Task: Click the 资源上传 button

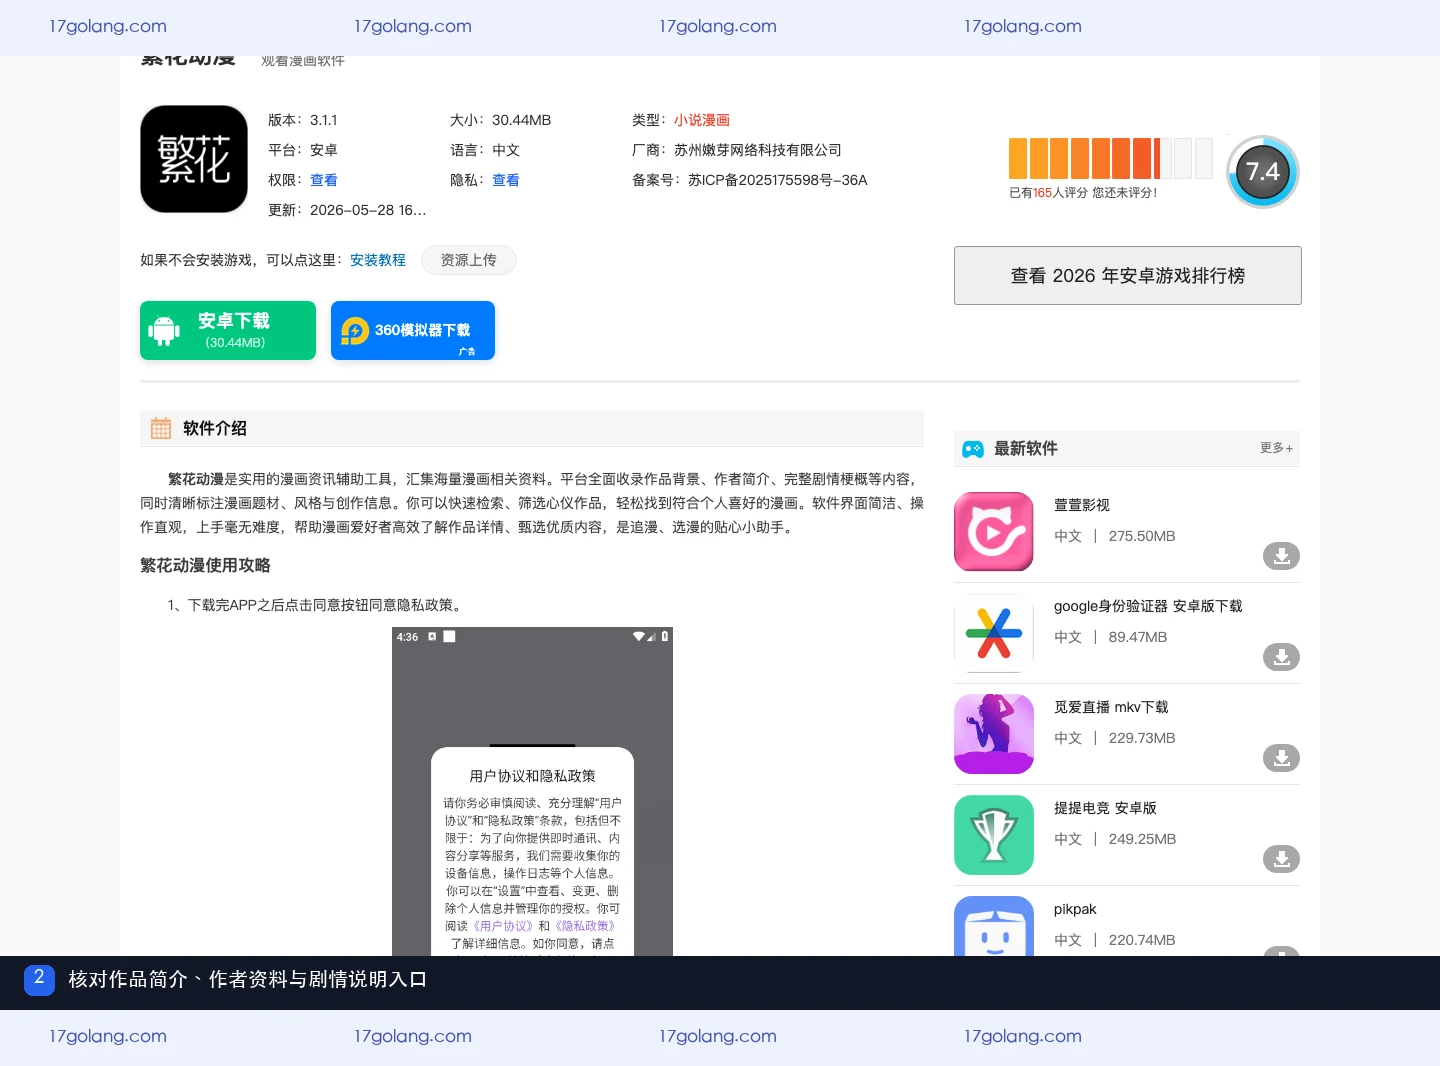Action: 469,260
